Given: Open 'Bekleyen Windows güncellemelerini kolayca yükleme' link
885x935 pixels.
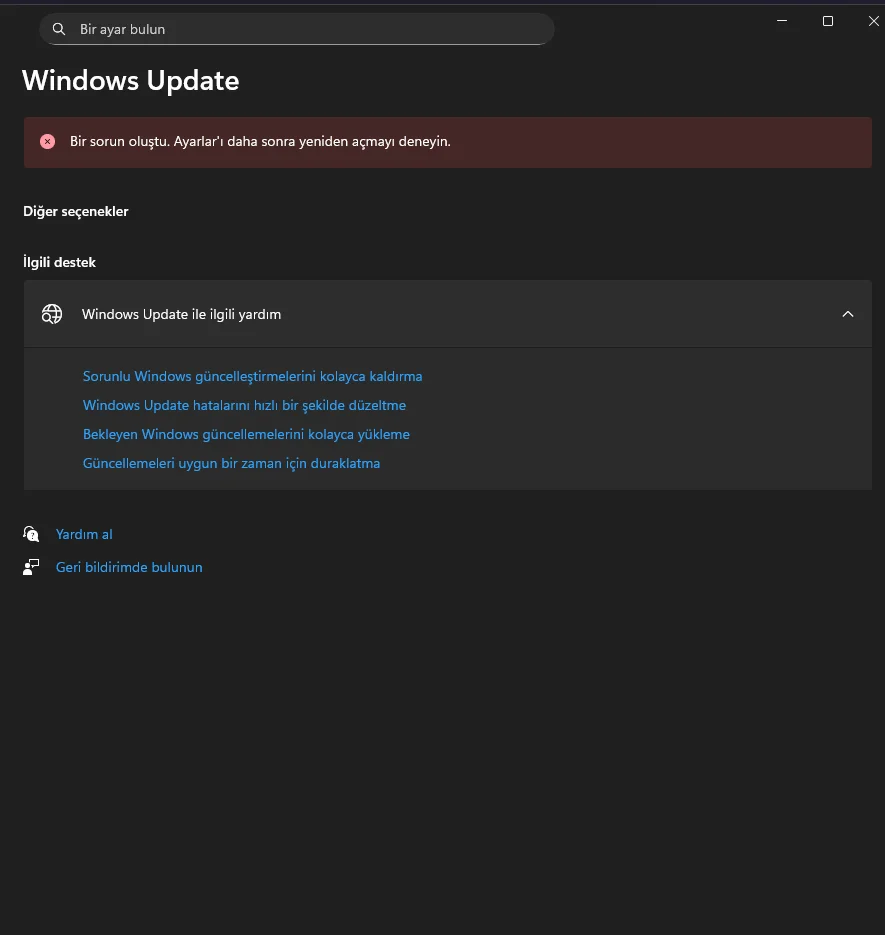Looking at the screenshot, I should point(246,434).
